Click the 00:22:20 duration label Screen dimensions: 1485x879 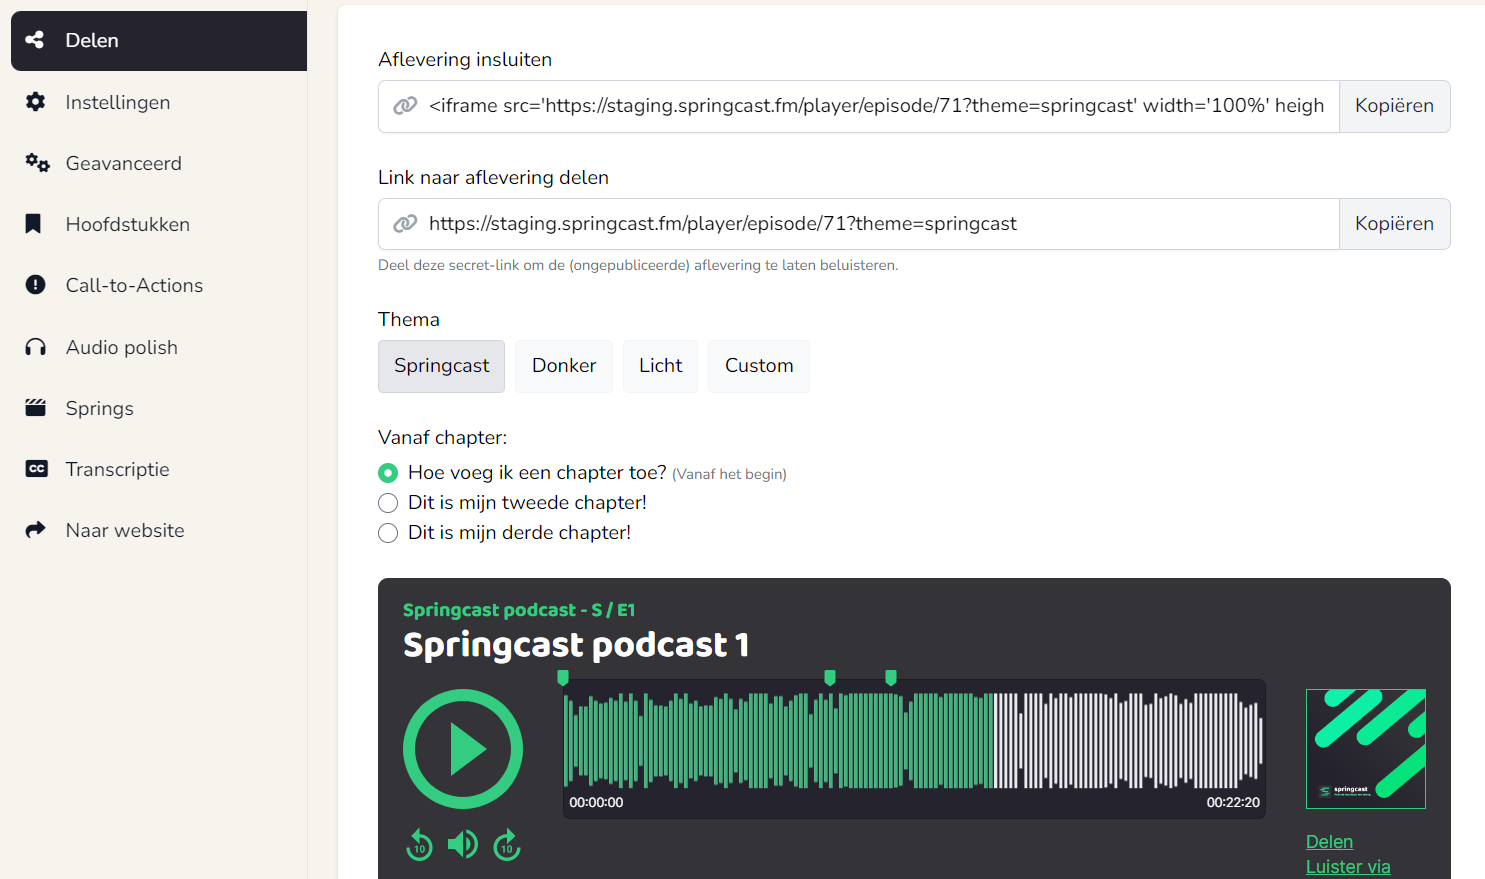pyautogui.click(x=1233, y=802)
